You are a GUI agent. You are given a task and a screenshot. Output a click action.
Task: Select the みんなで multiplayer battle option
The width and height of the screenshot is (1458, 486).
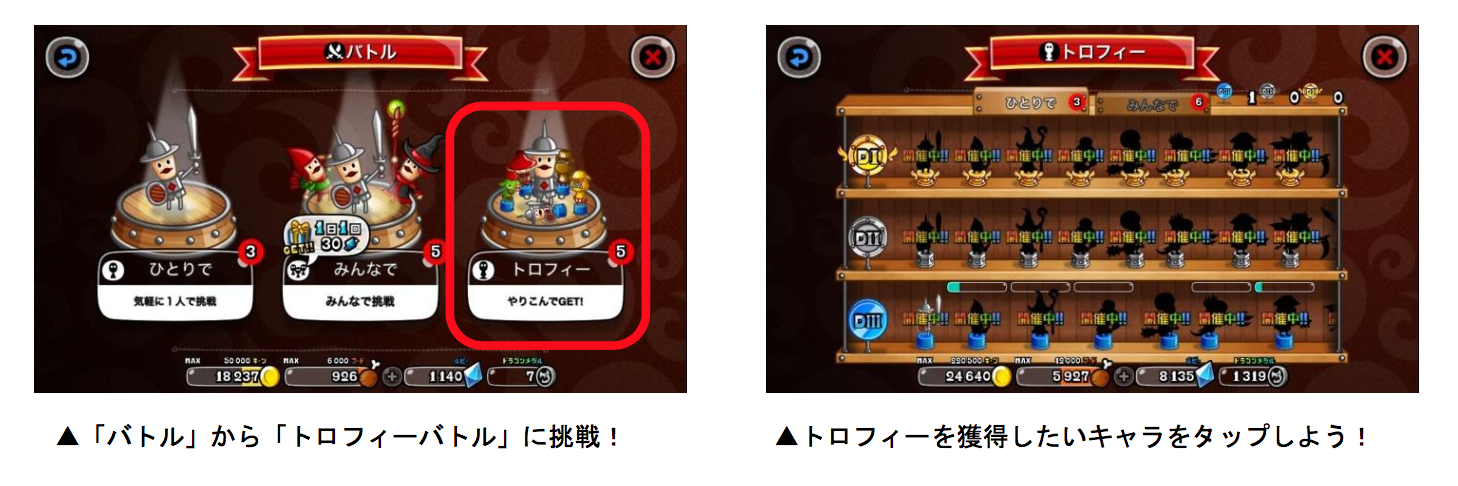pos(361,283)
